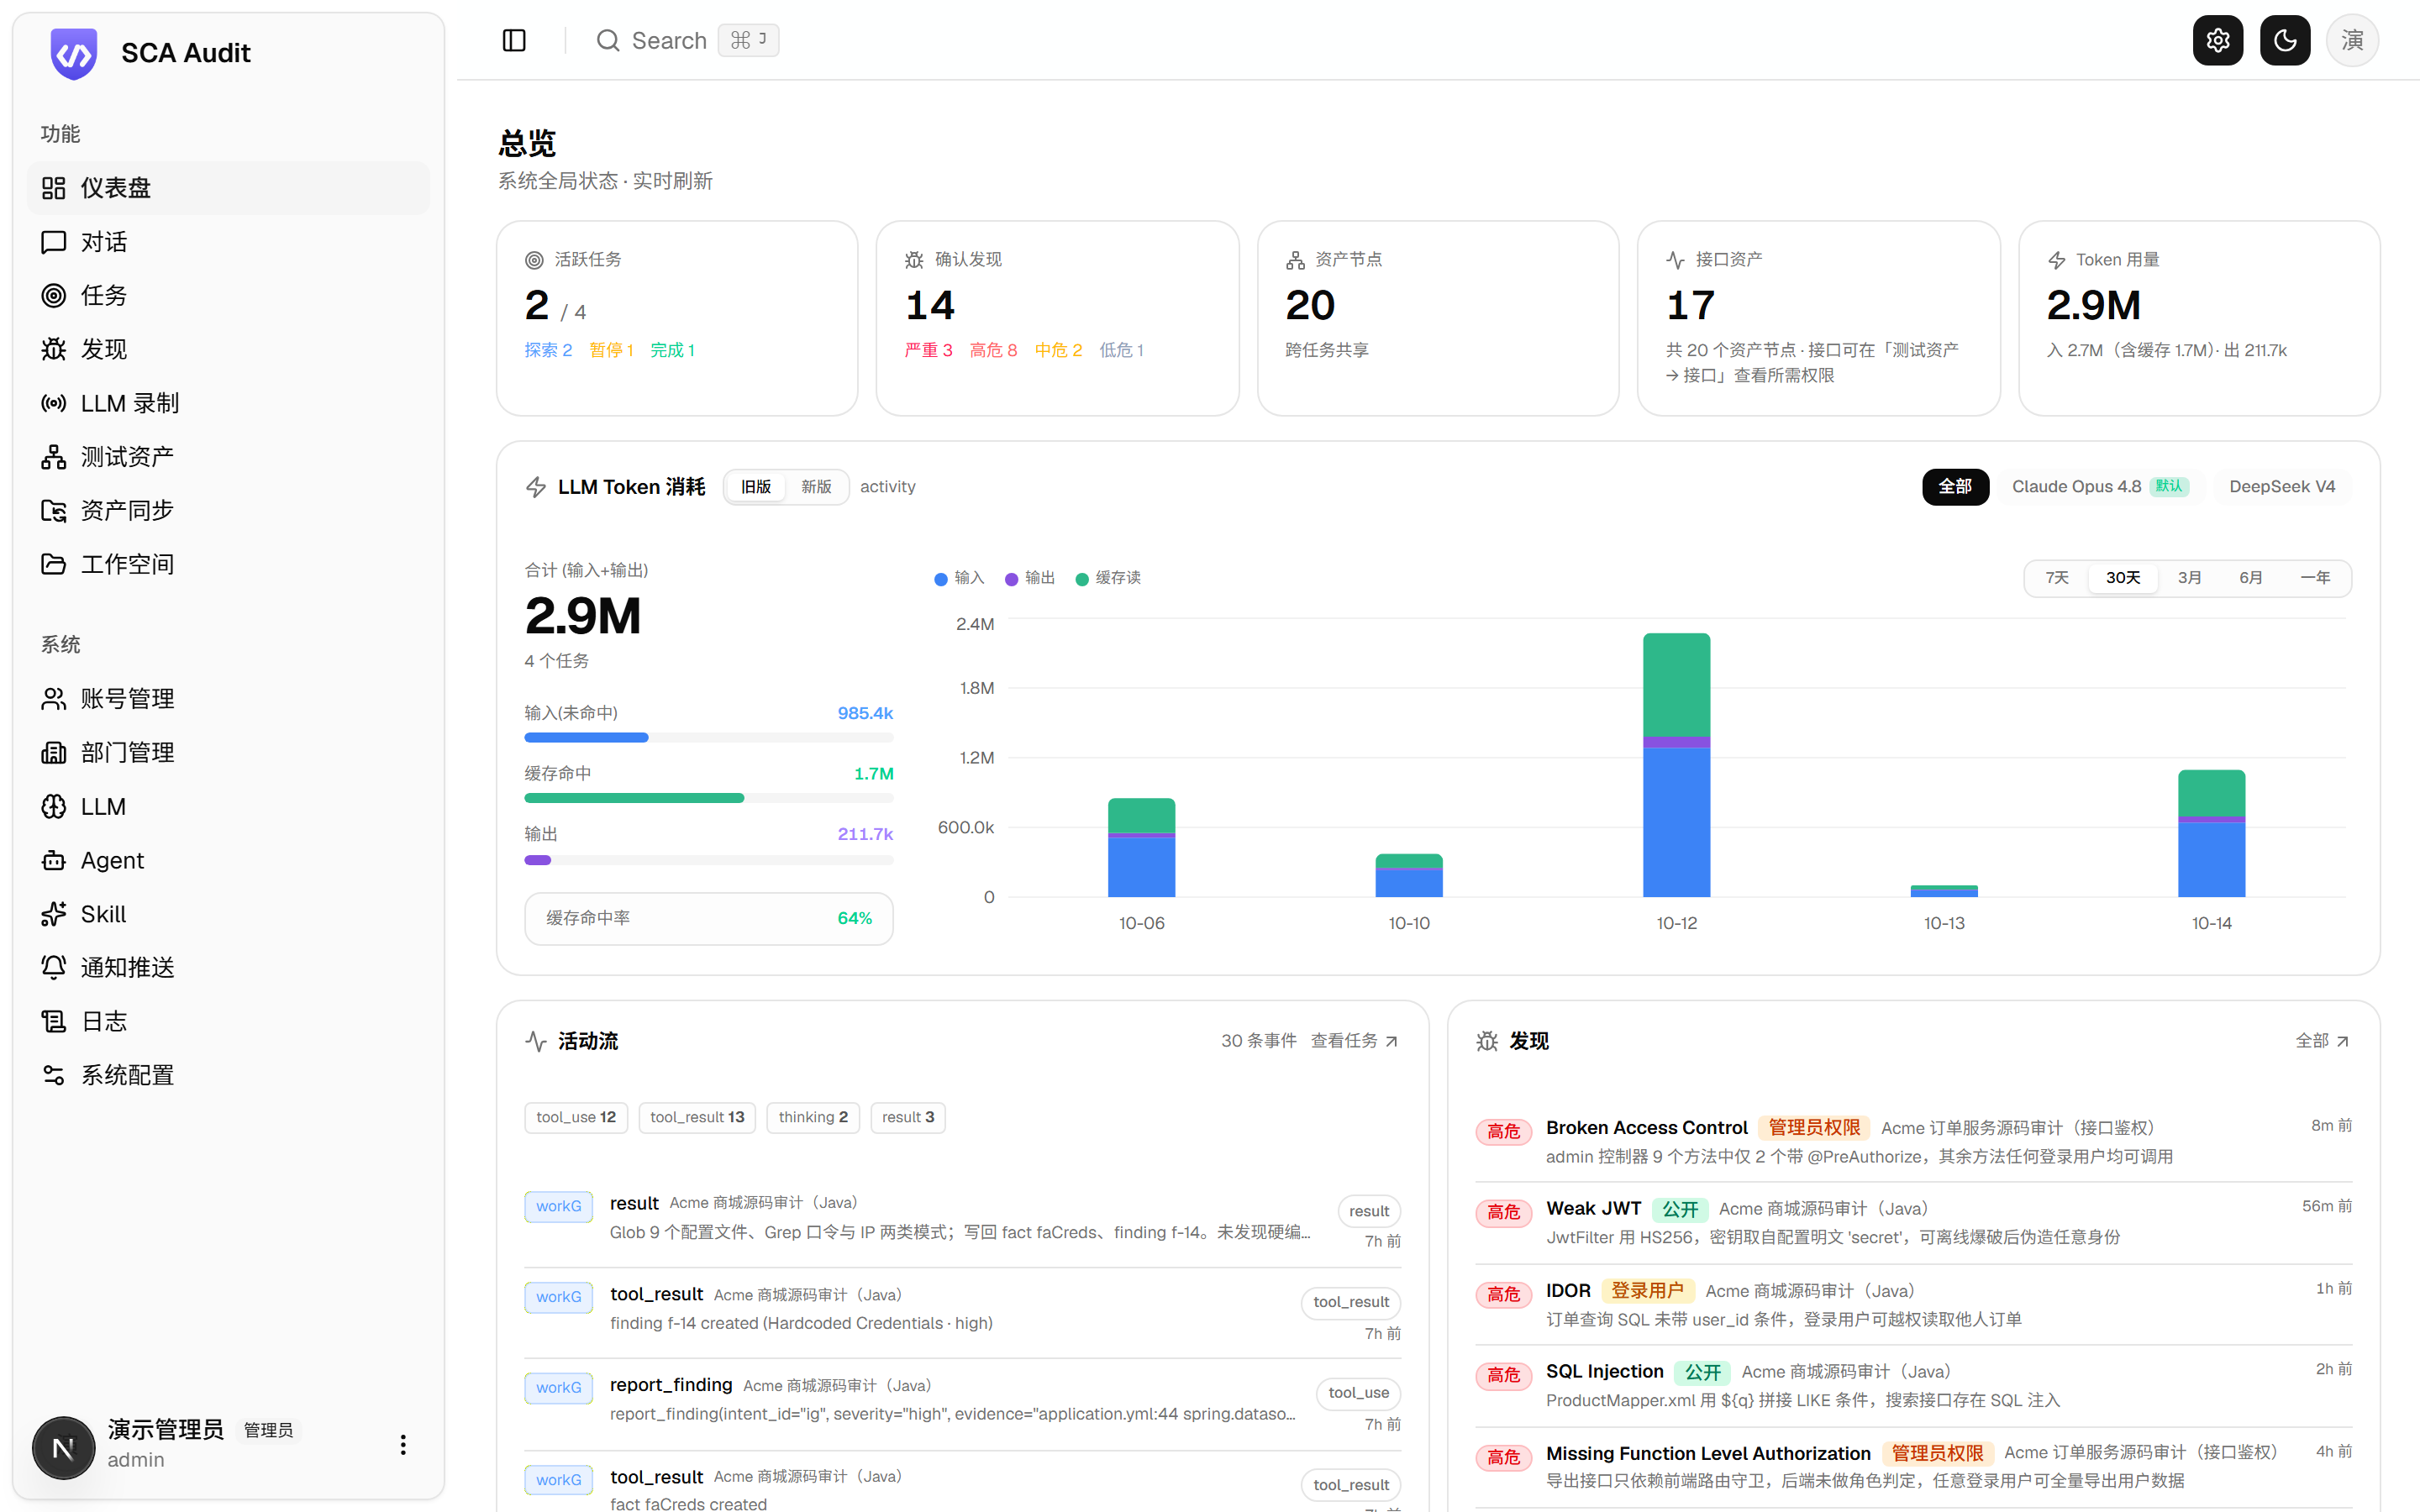Set chart range to 一年

[x=2315, y=578]
